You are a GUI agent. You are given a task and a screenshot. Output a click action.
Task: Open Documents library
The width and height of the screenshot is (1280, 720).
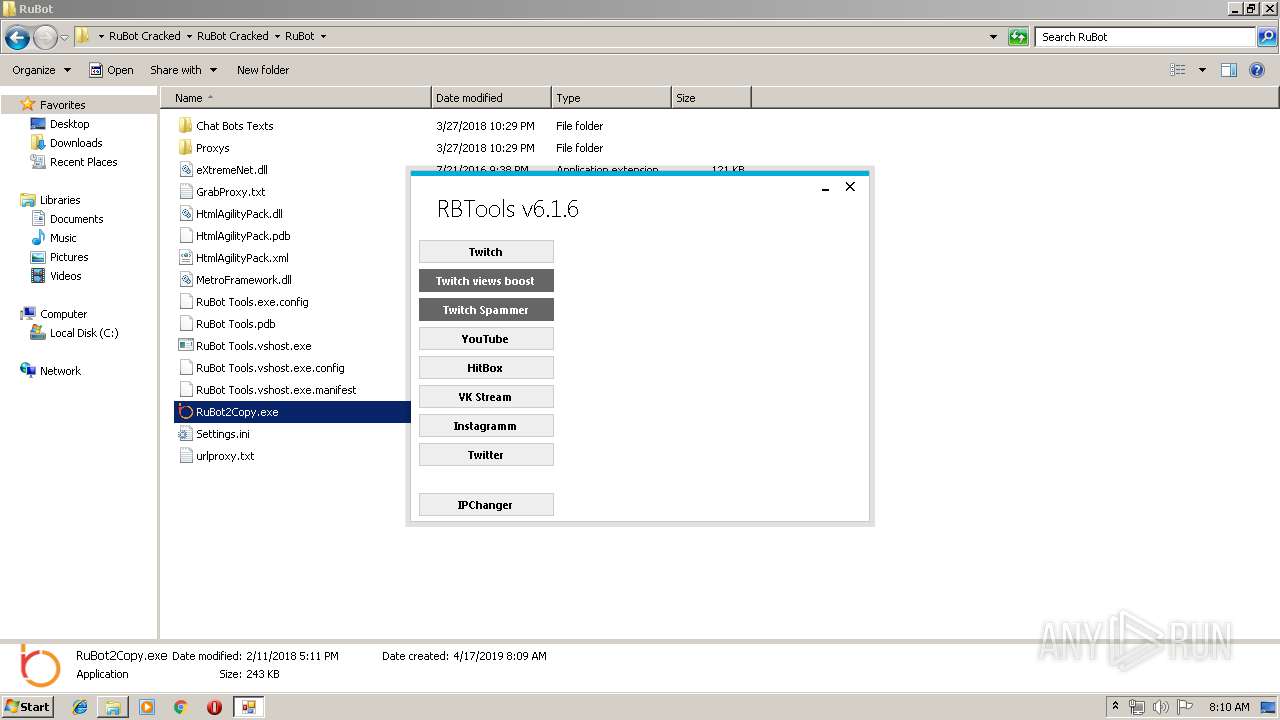(76, 219)
